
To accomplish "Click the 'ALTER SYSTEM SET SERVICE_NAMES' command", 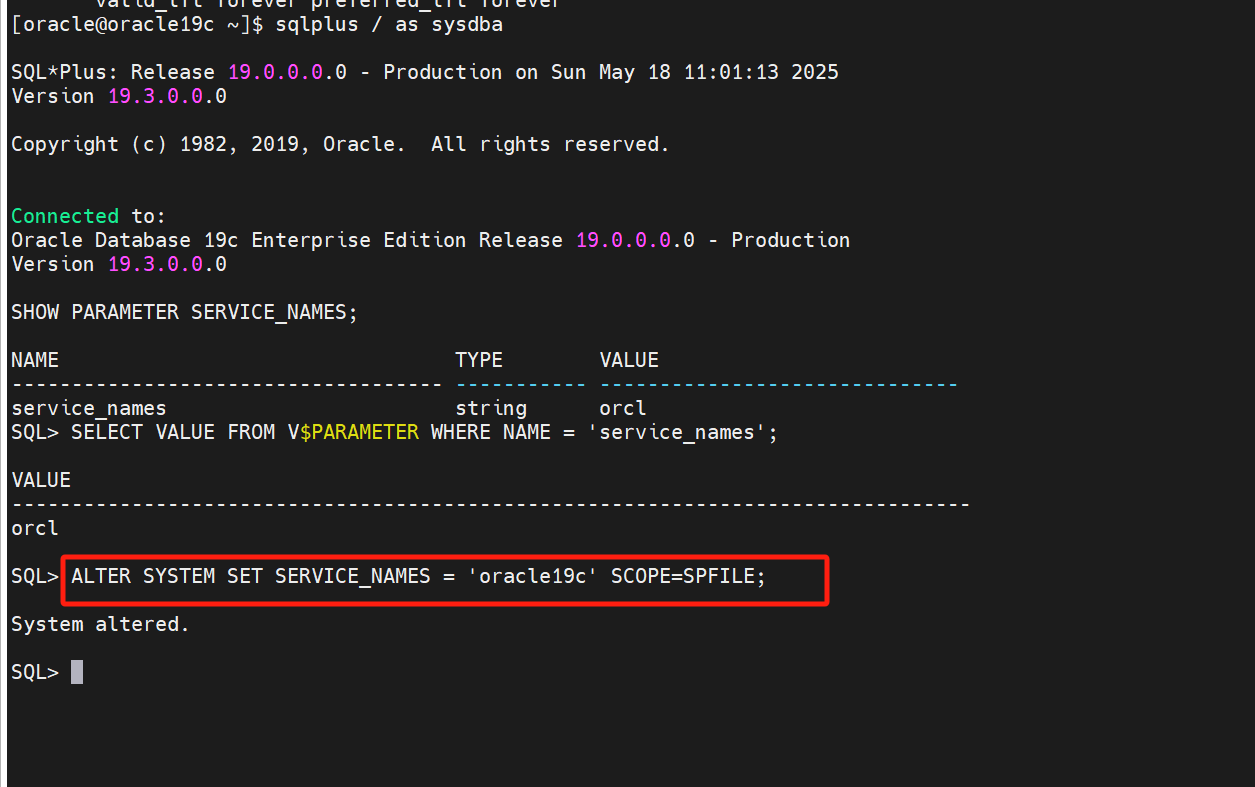I will point(418,576).
